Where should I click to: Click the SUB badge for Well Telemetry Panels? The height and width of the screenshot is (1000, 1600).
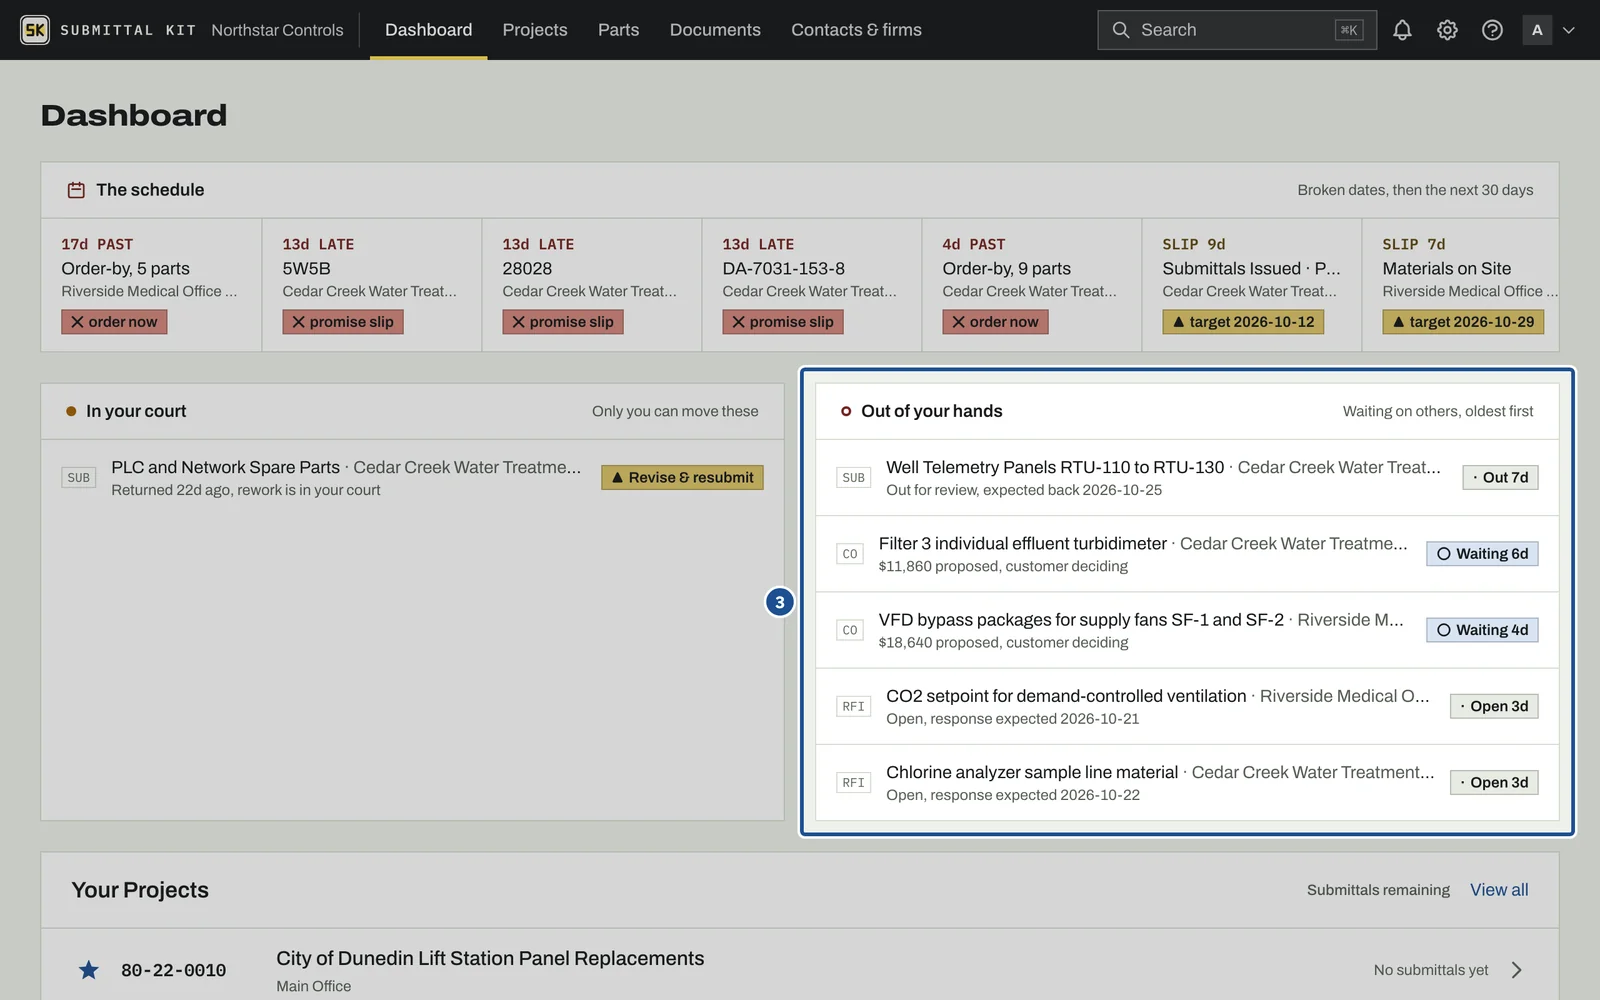853,478
